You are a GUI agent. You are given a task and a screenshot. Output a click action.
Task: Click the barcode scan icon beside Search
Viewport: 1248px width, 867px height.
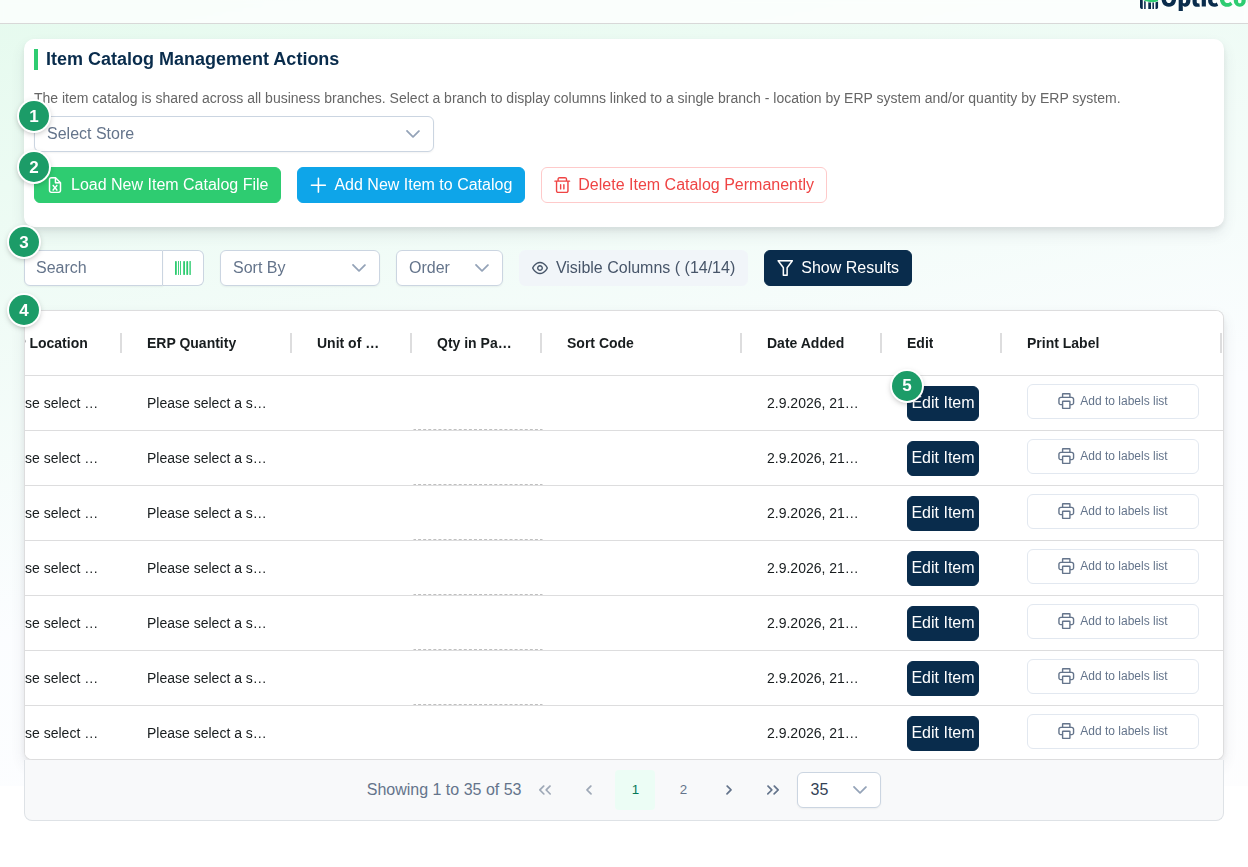pyautogui.click(x=183, y=268)
